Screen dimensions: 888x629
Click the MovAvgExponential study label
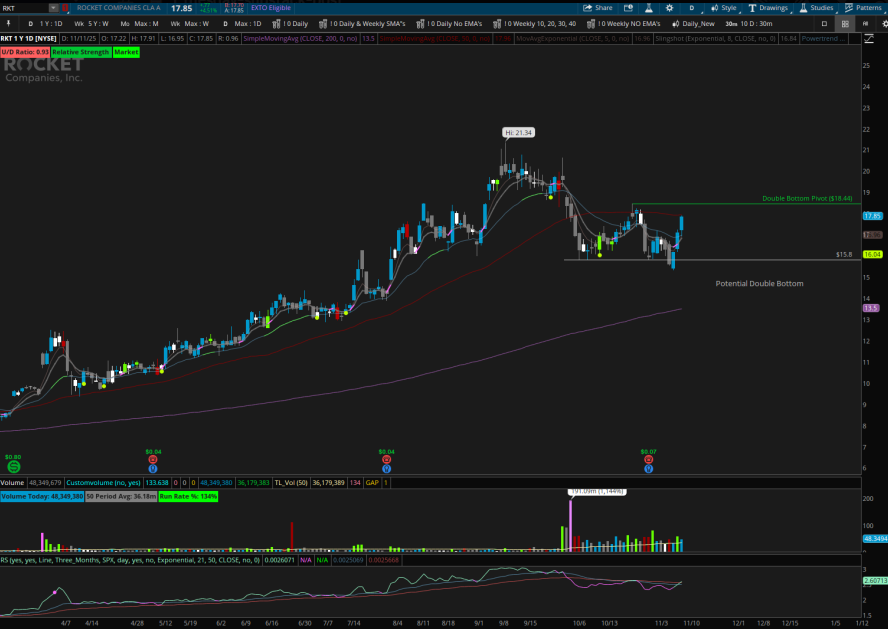click(x=572, y=38)
